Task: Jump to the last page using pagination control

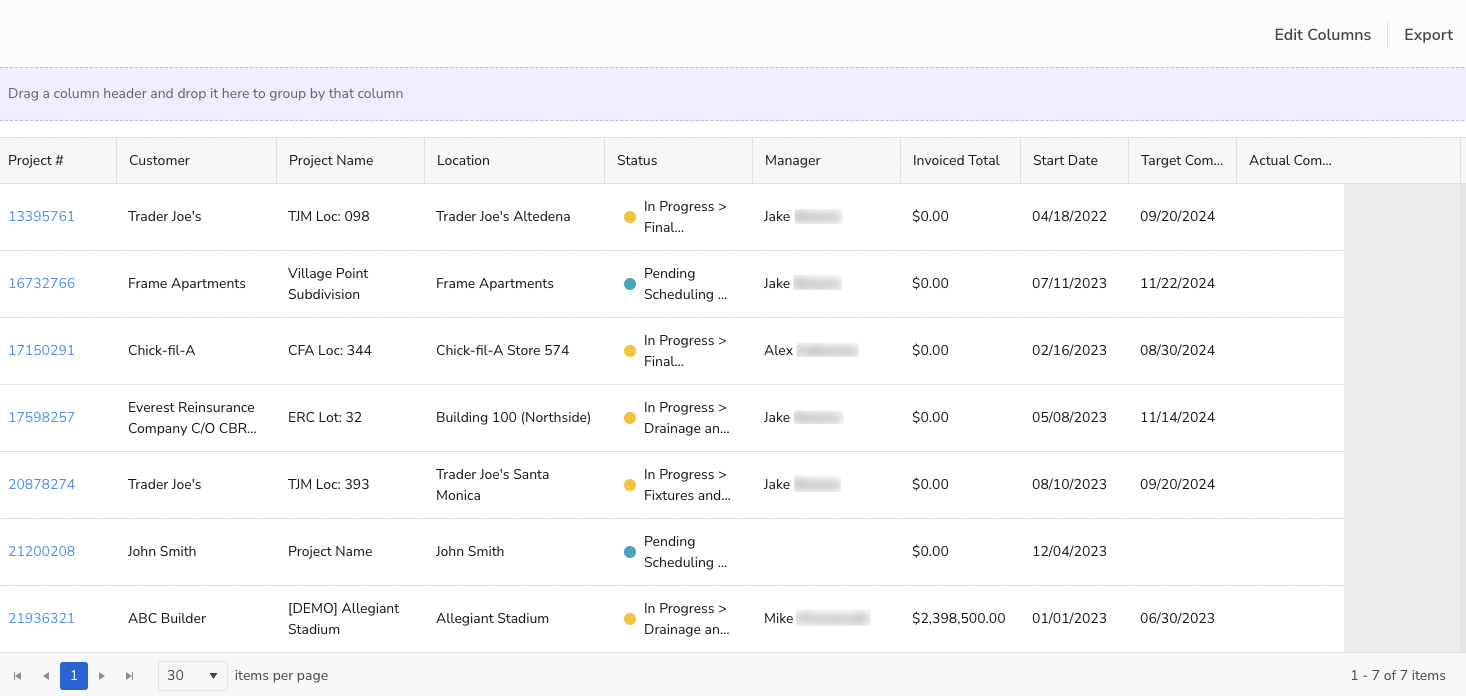Action: coord(129,675)
